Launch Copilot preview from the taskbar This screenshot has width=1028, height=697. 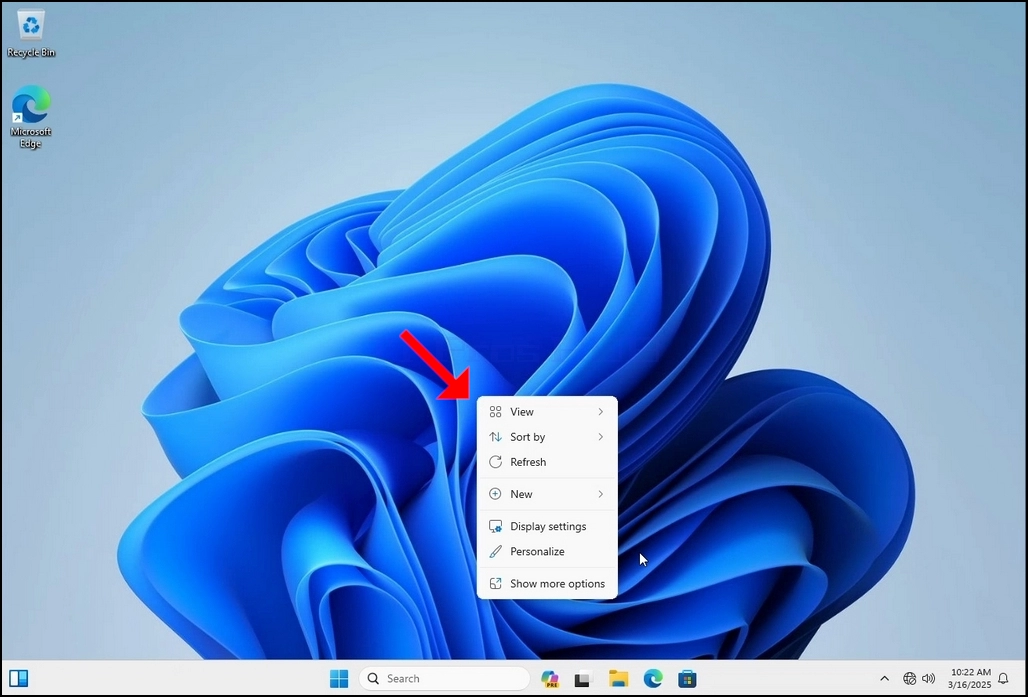[549, 679]
